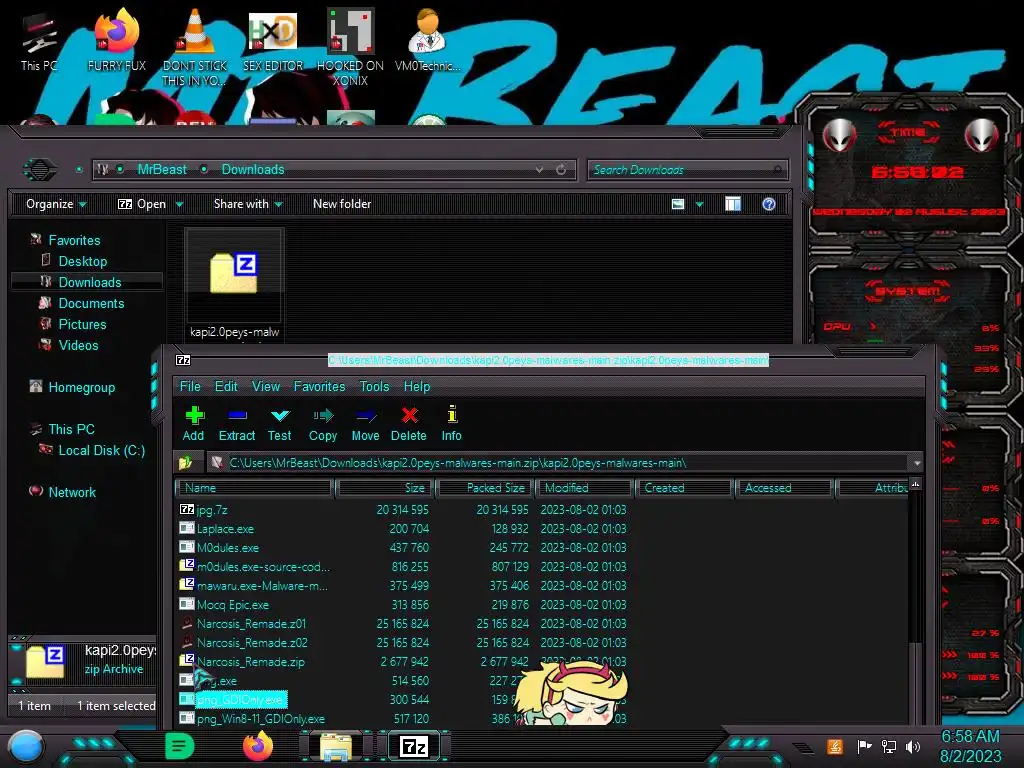
Task: Open 7-Zip Tools menu
Action: [x=374, y=387]
